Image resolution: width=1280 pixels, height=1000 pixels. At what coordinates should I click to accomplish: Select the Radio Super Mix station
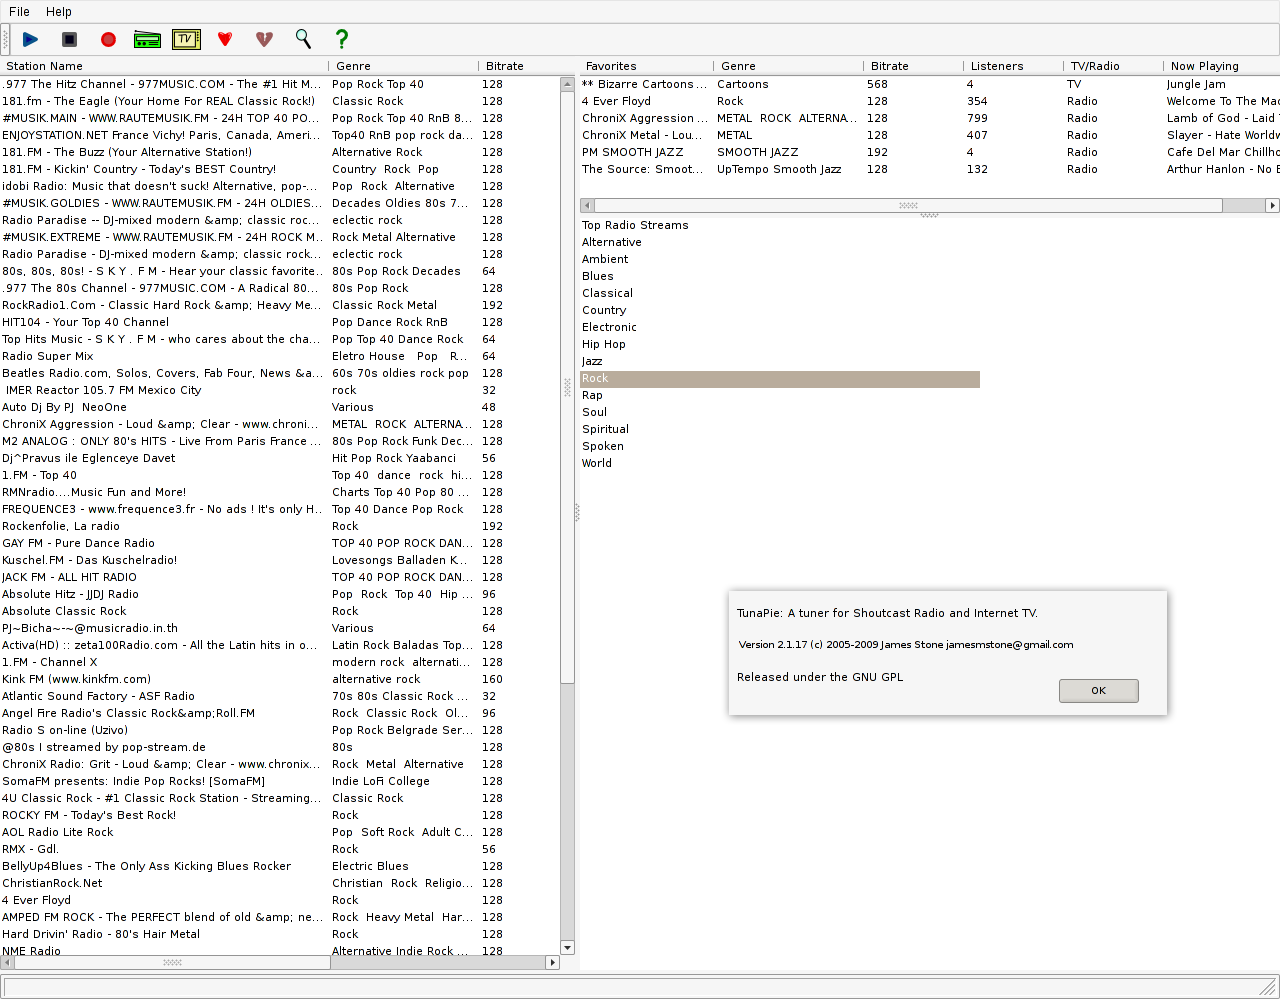tap(280, 356)
